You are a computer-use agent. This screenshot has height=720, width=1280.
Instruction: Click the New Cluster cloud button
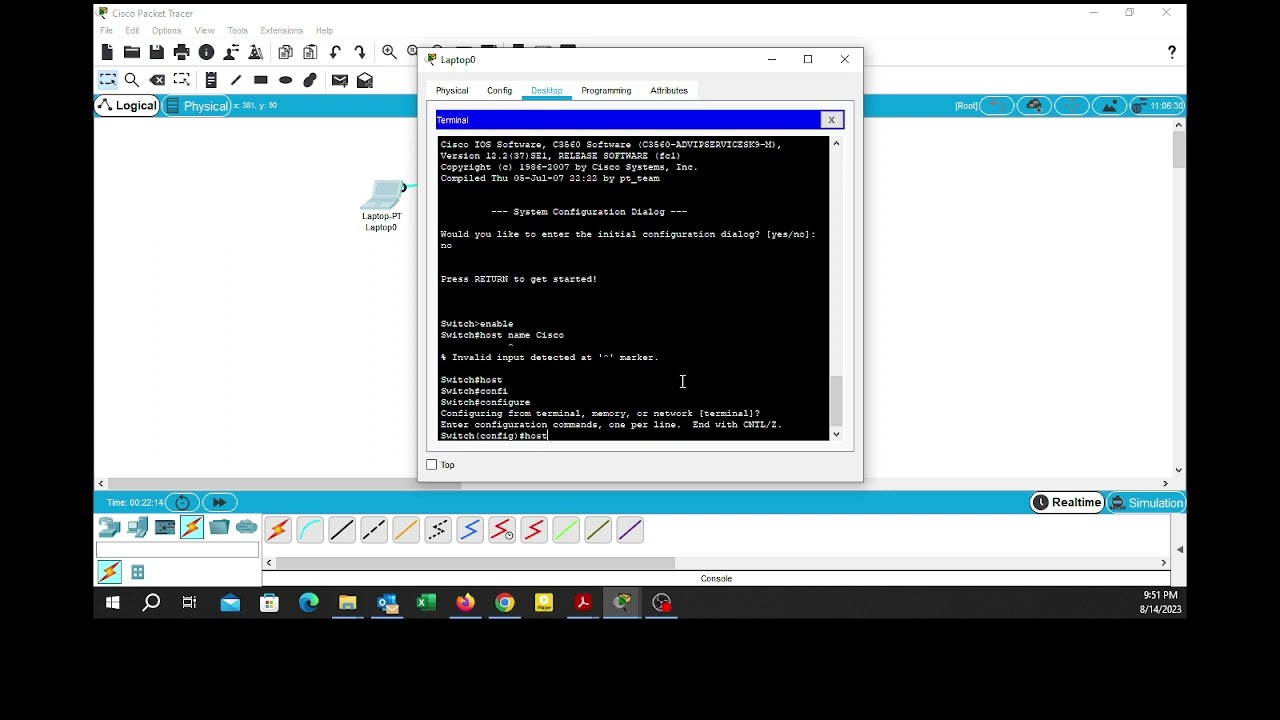(x=1035, y=106)
